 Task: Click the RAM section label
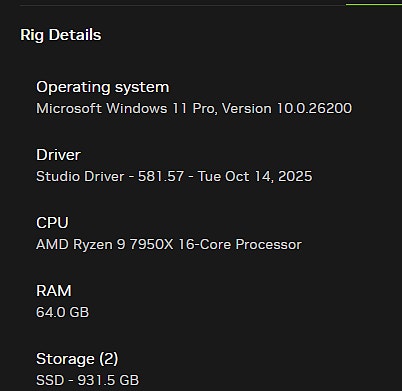(x=54, y=291)
